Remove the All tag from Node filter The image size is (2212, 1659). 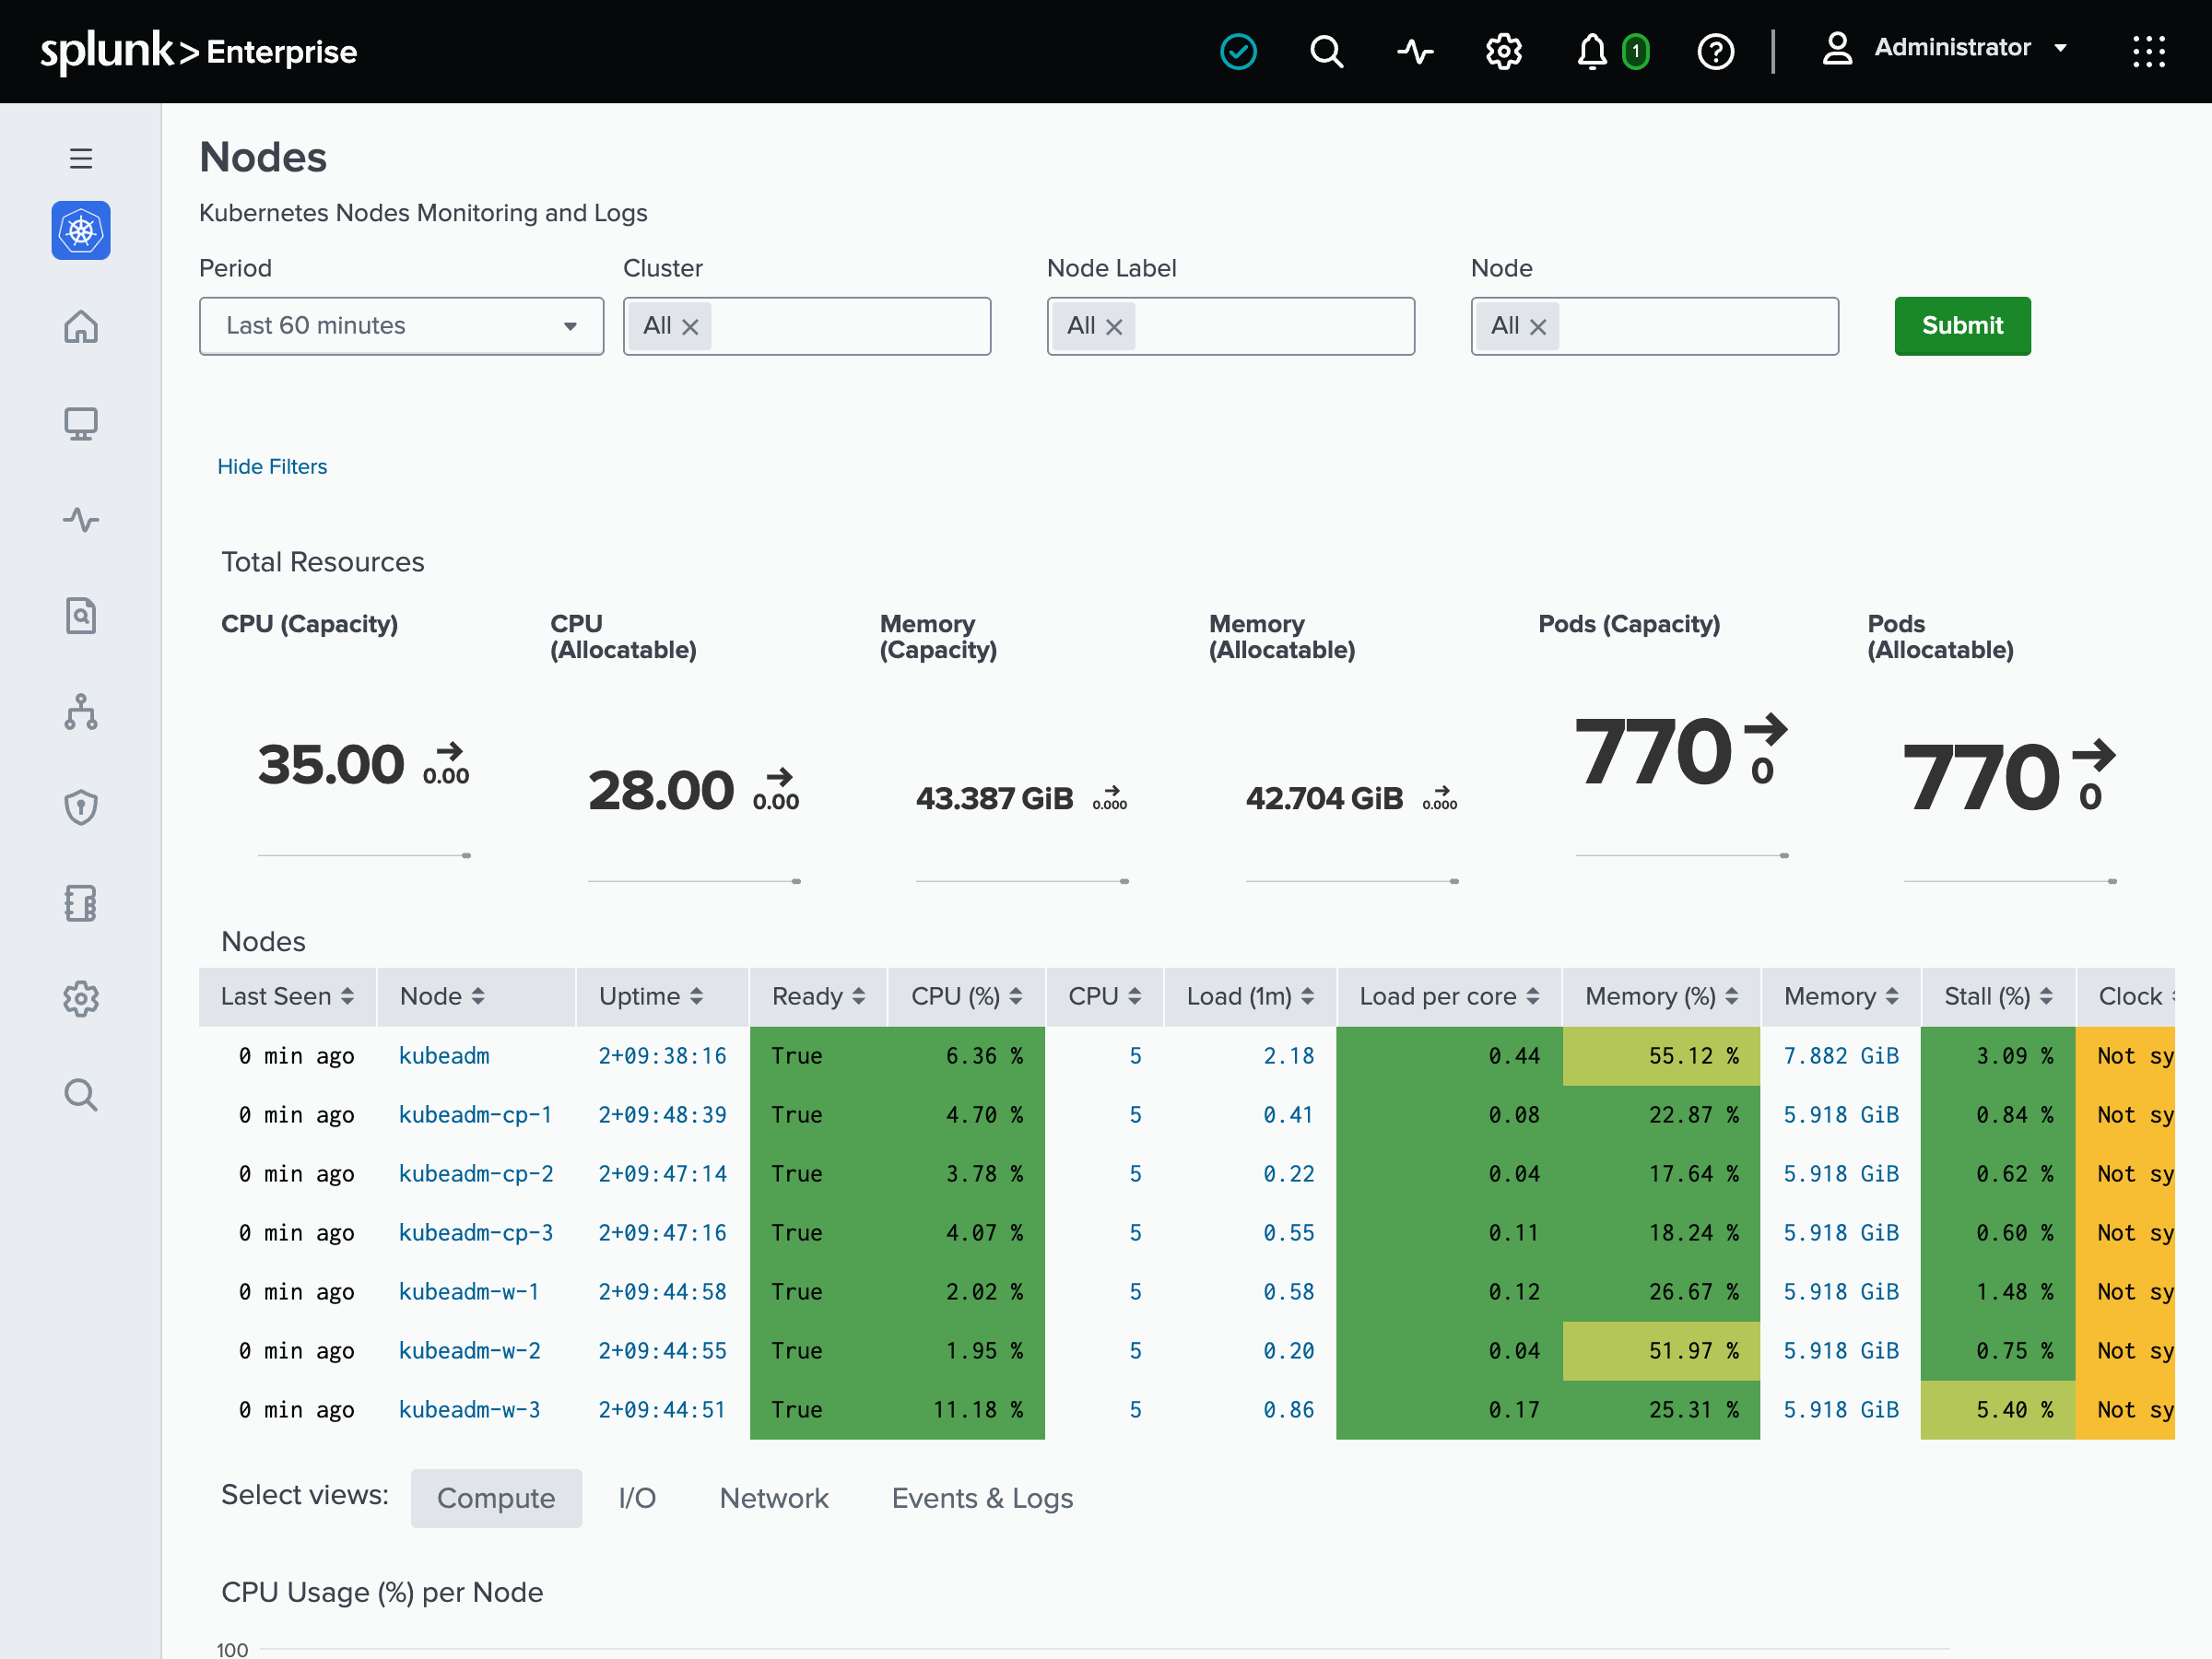[x=1538, y=327]
